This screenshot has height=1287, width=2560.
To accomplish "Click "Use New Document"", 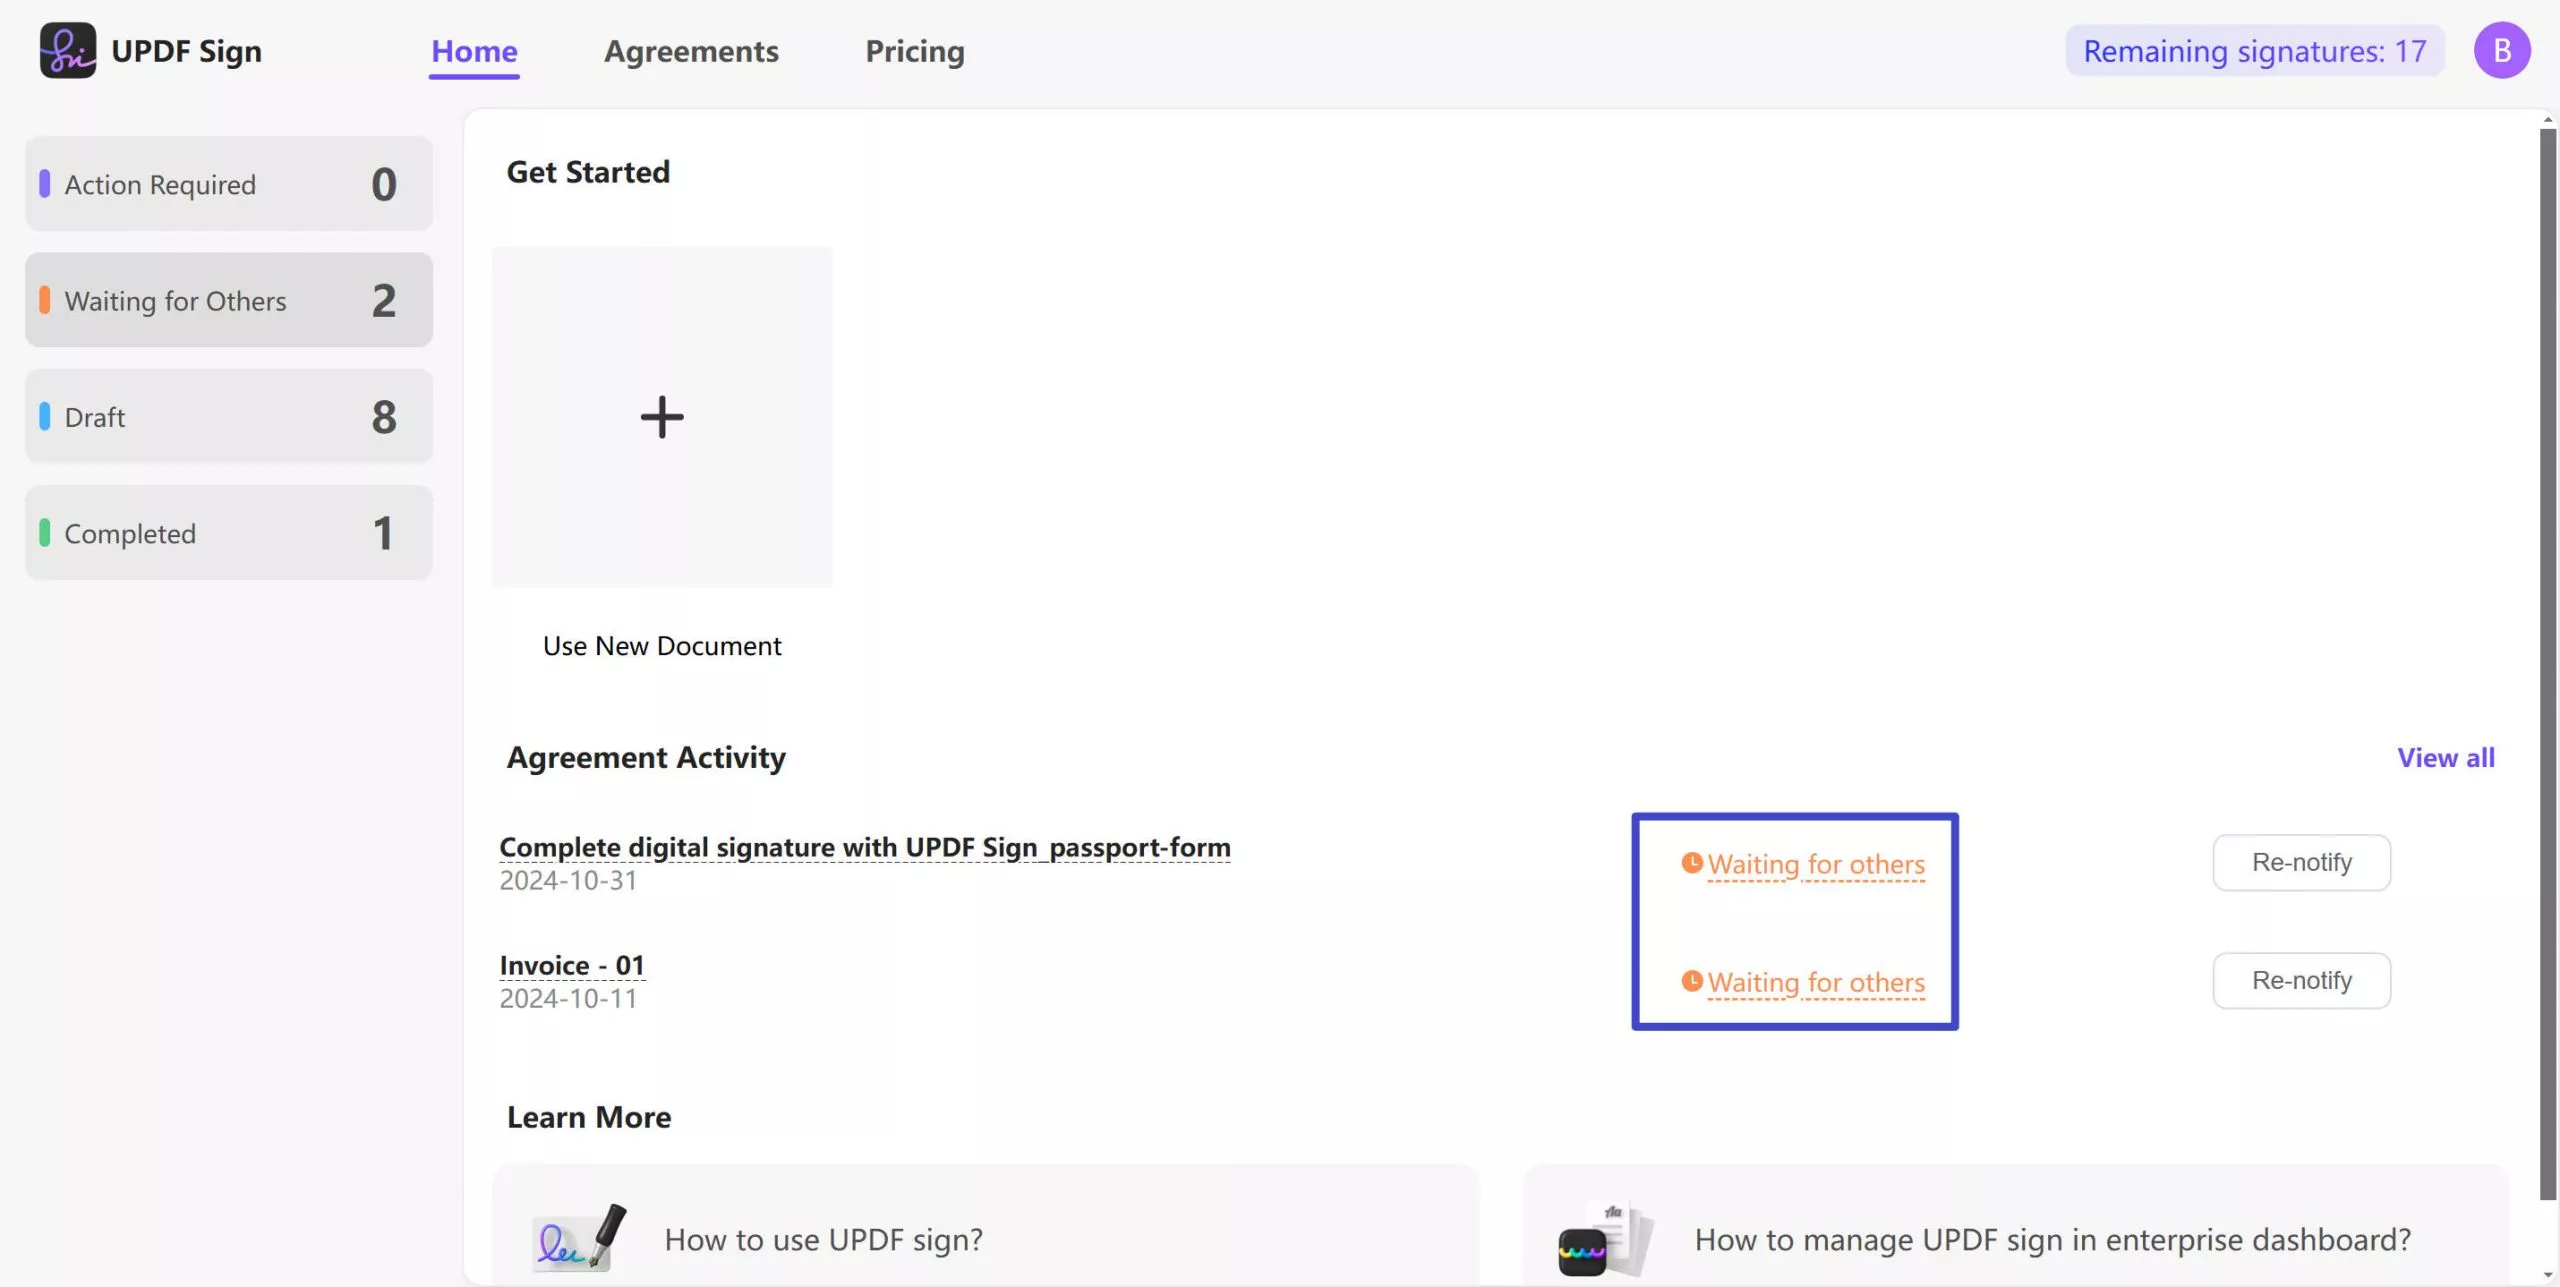I will click(x=662, y=645).
